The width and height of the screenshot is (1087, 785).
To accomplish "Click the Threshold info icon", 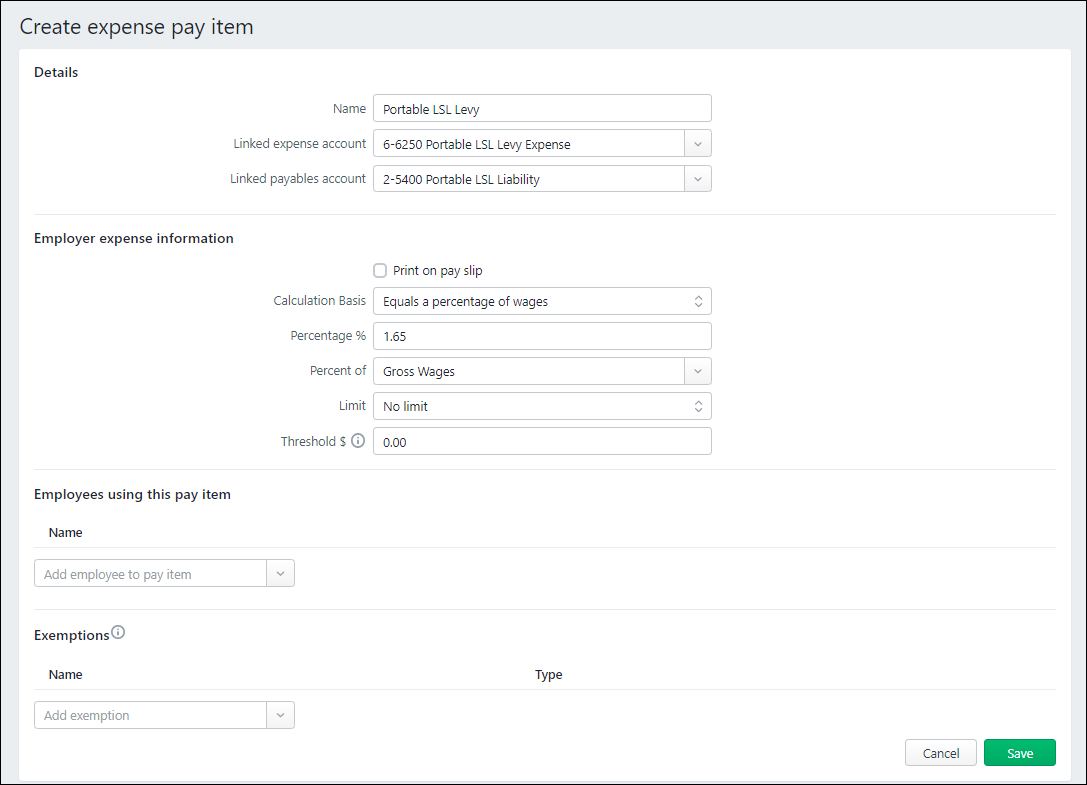I will coord(358,440).
